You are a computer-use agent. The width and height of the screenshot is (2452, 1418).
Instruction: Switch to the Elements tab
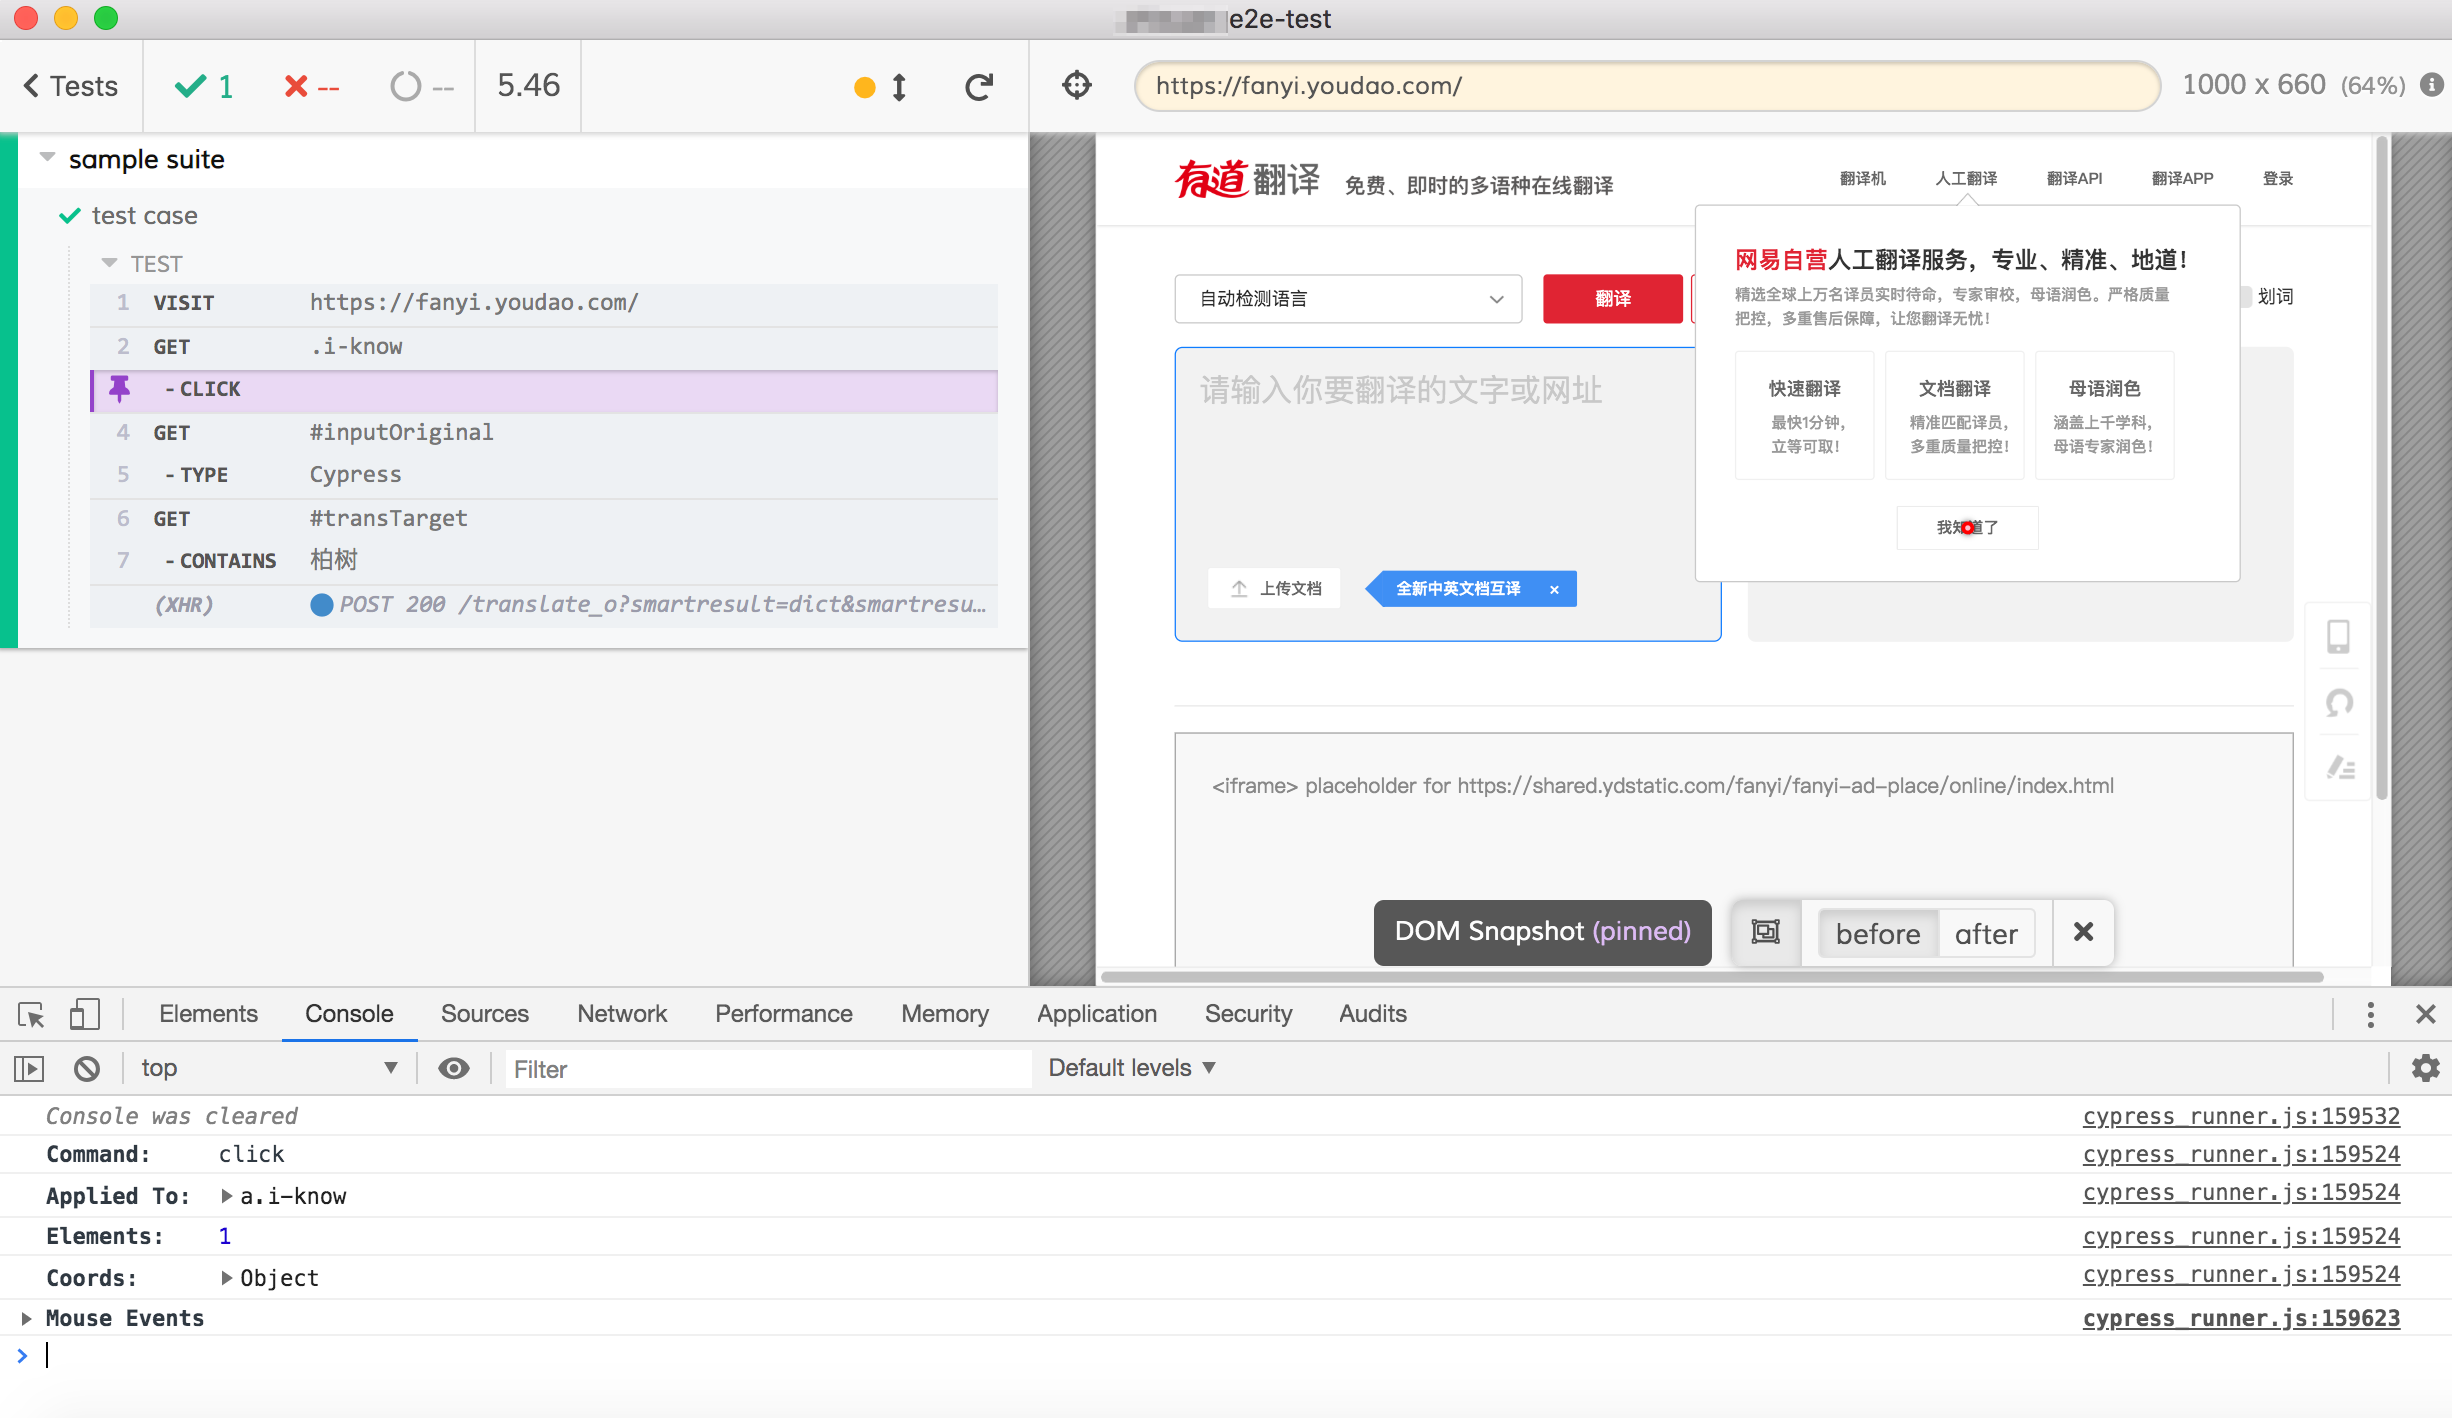click(208, 1014)
